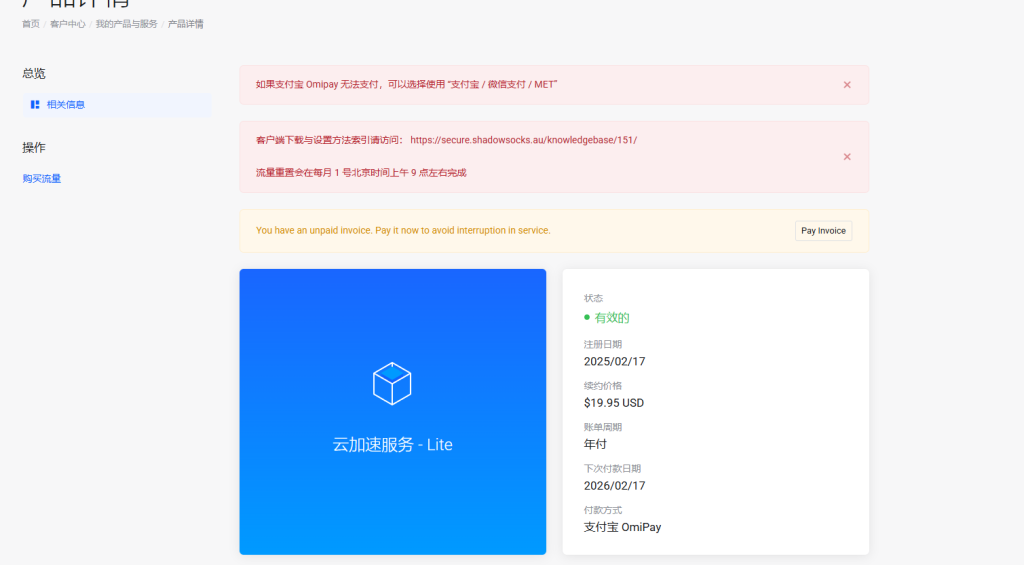The height and width of the screenshot is (565, 1024).
Task: Click the 操作 sidebar heading
Action: tap(34, 148)
